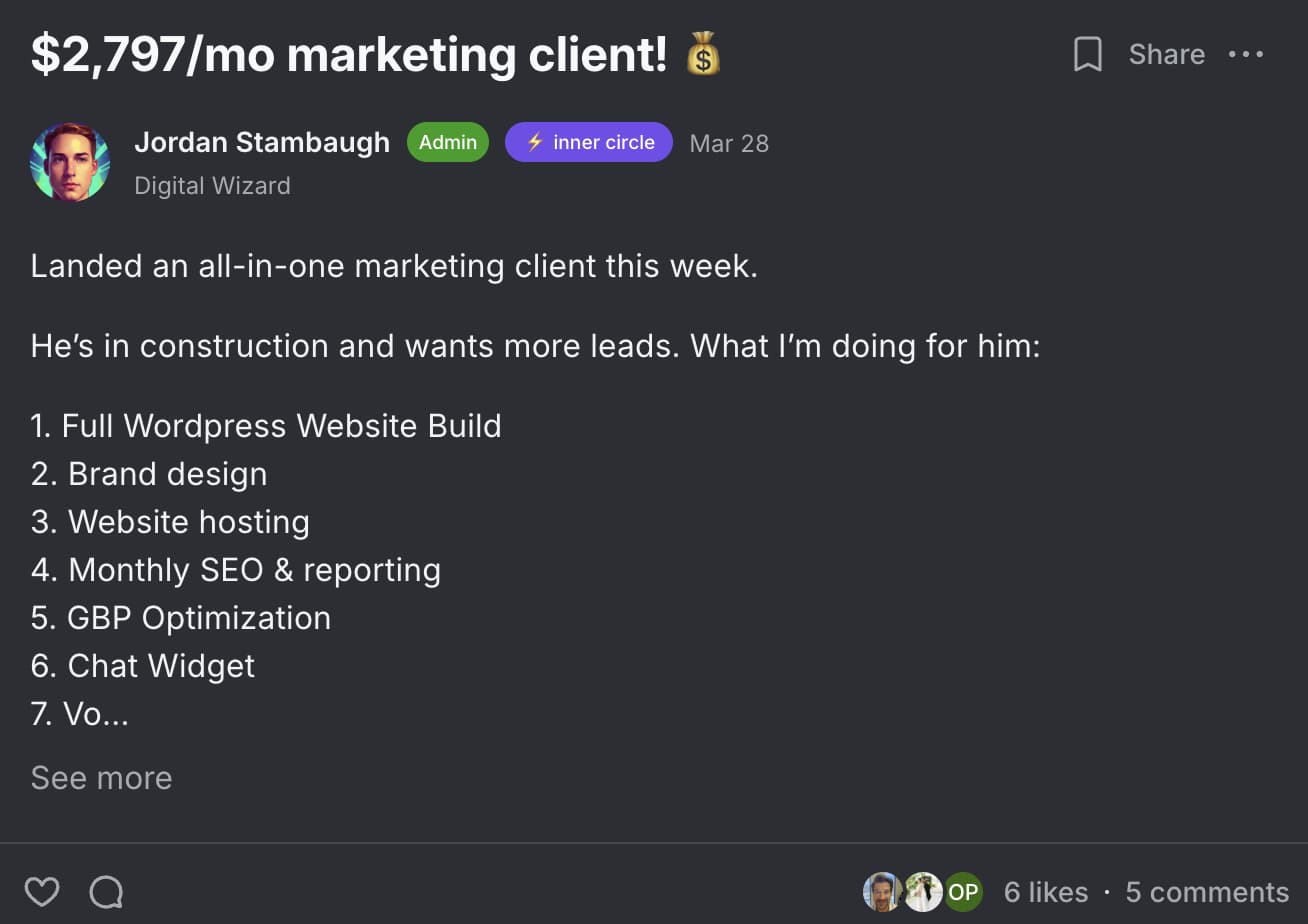The height and width of the screenshot is (924, 1308).
Task: Open Jordan Stambaugh's profile avatar
Action: 70,162
